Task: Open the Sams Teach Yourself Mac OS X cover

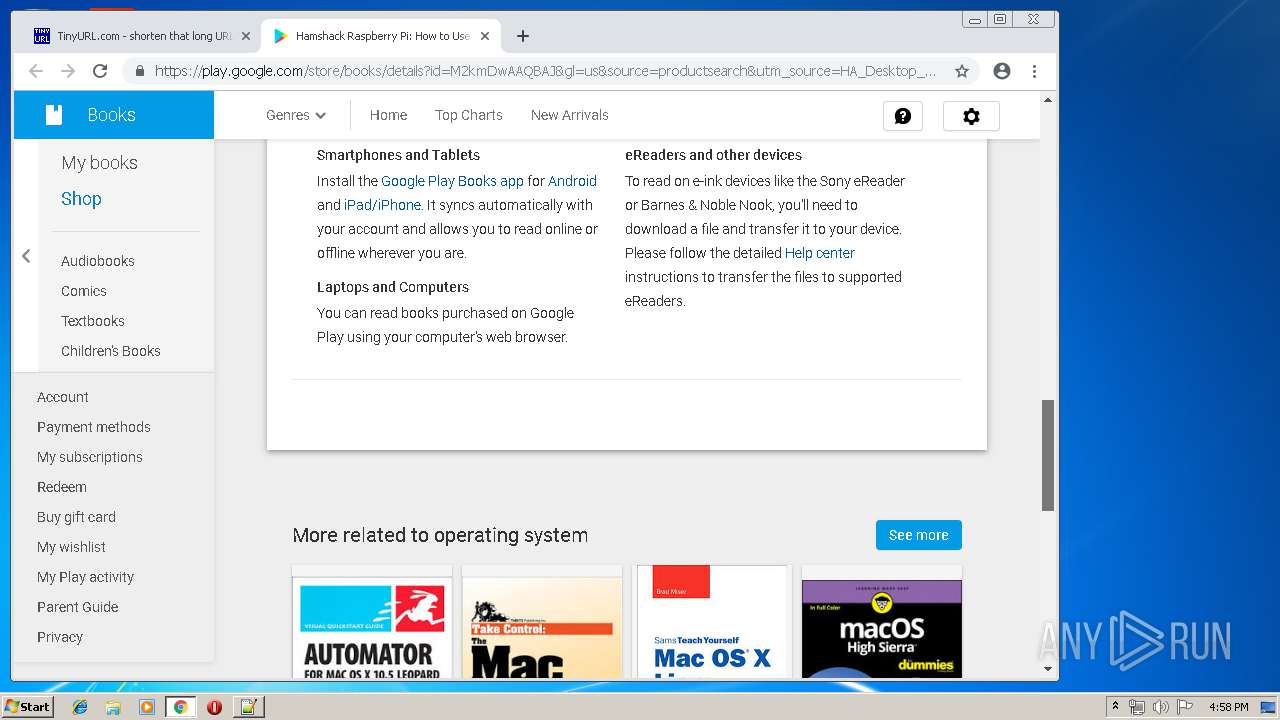Action: pos(712,622)
